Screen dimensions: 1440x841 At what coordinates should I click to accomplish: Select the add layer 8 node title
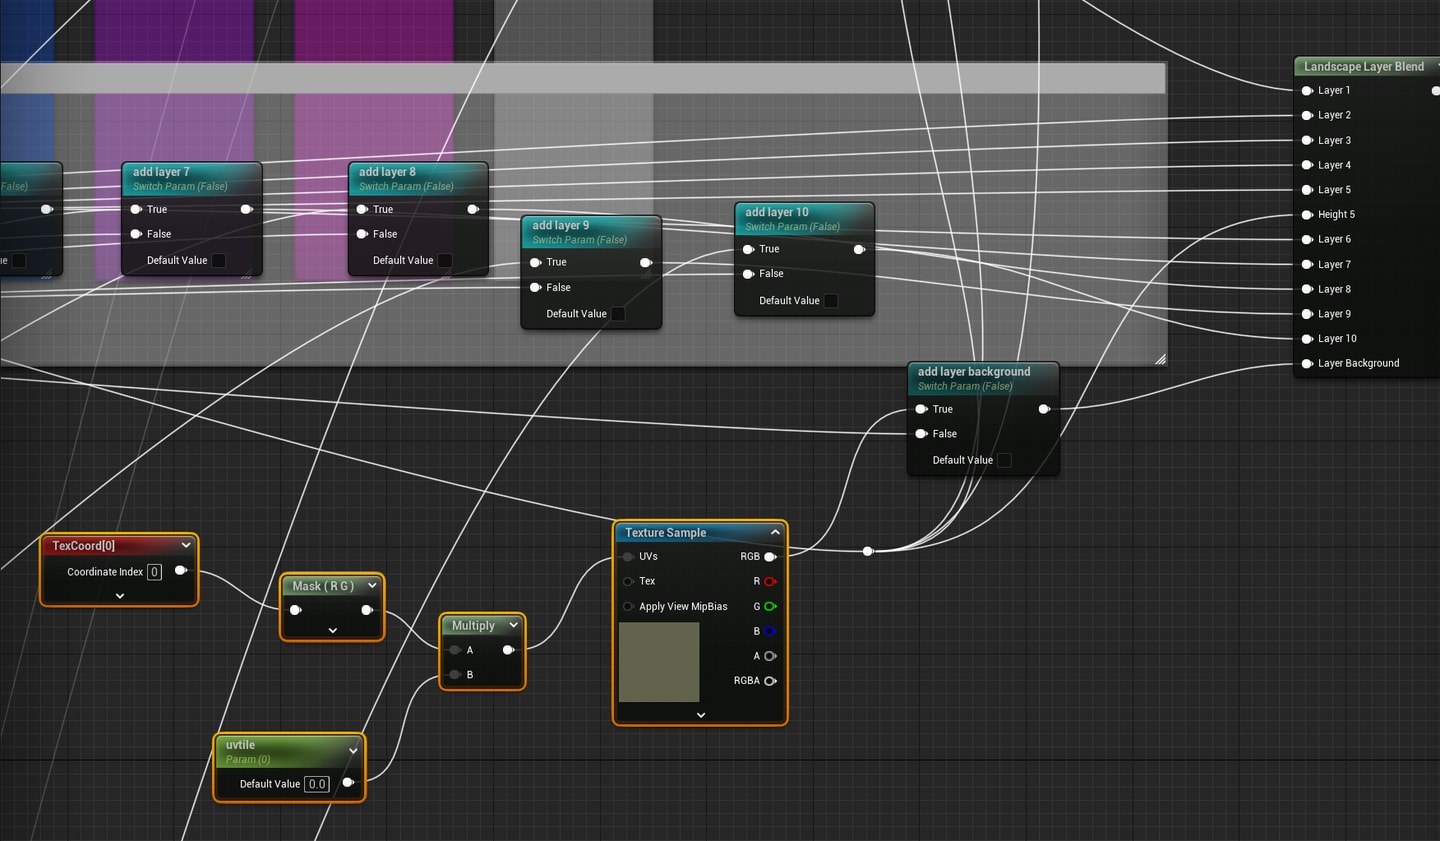387,172
